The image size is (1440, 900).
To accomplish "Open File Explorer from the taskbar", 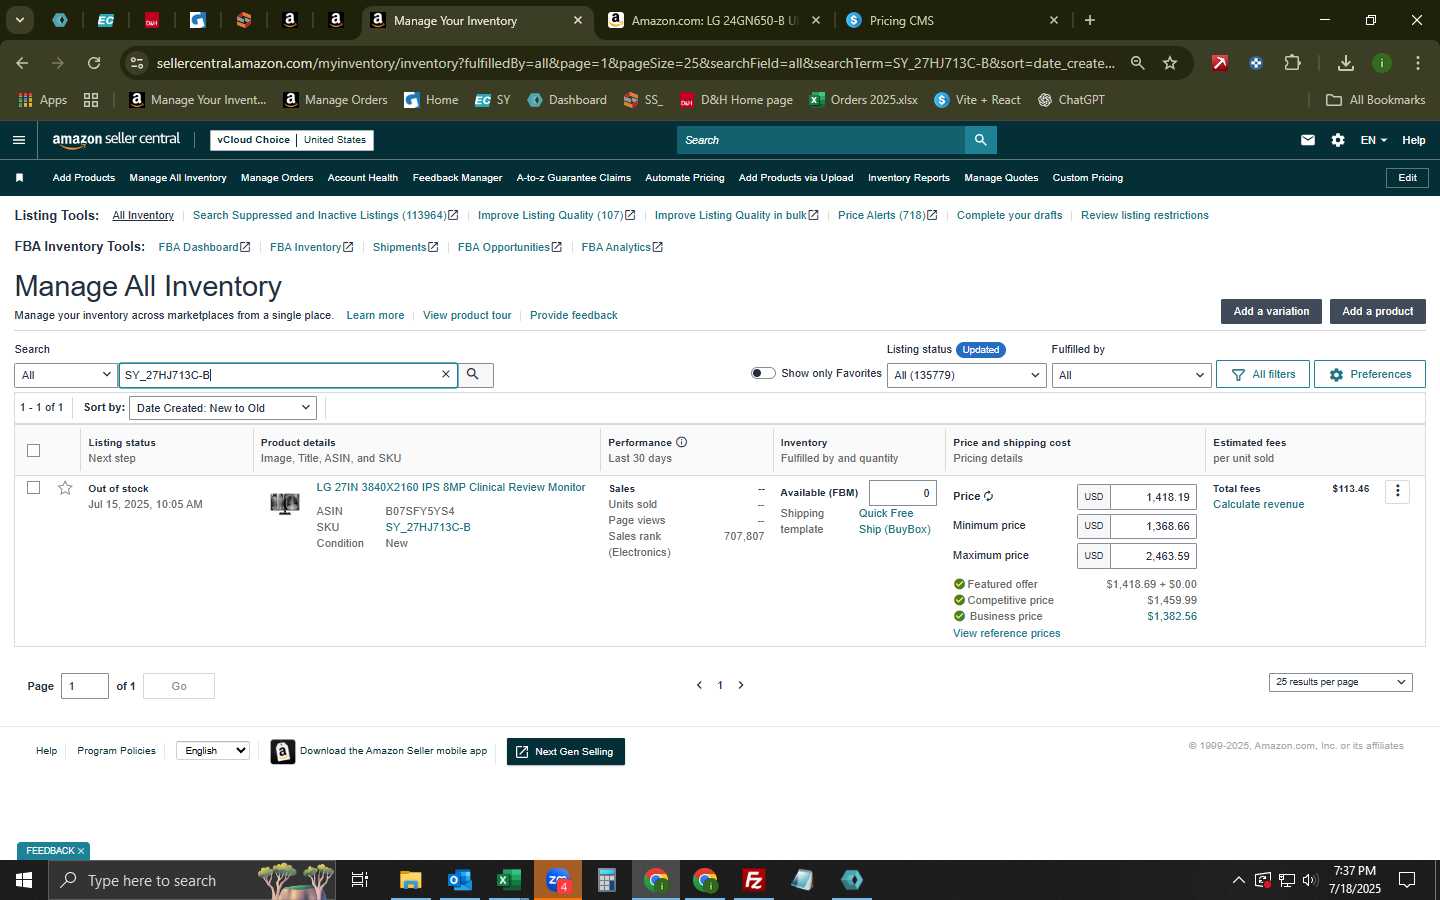I will [x=410, y=880].
